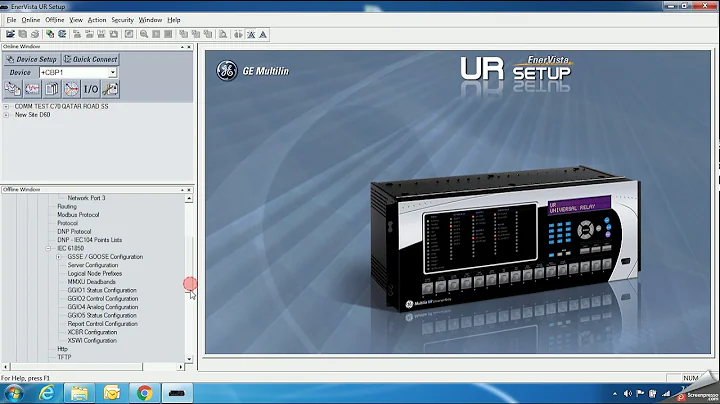The width and height of the screenshot is (720, 404).
Task: Select MMXU Deadbands item
Action: [x=91, y=282]
